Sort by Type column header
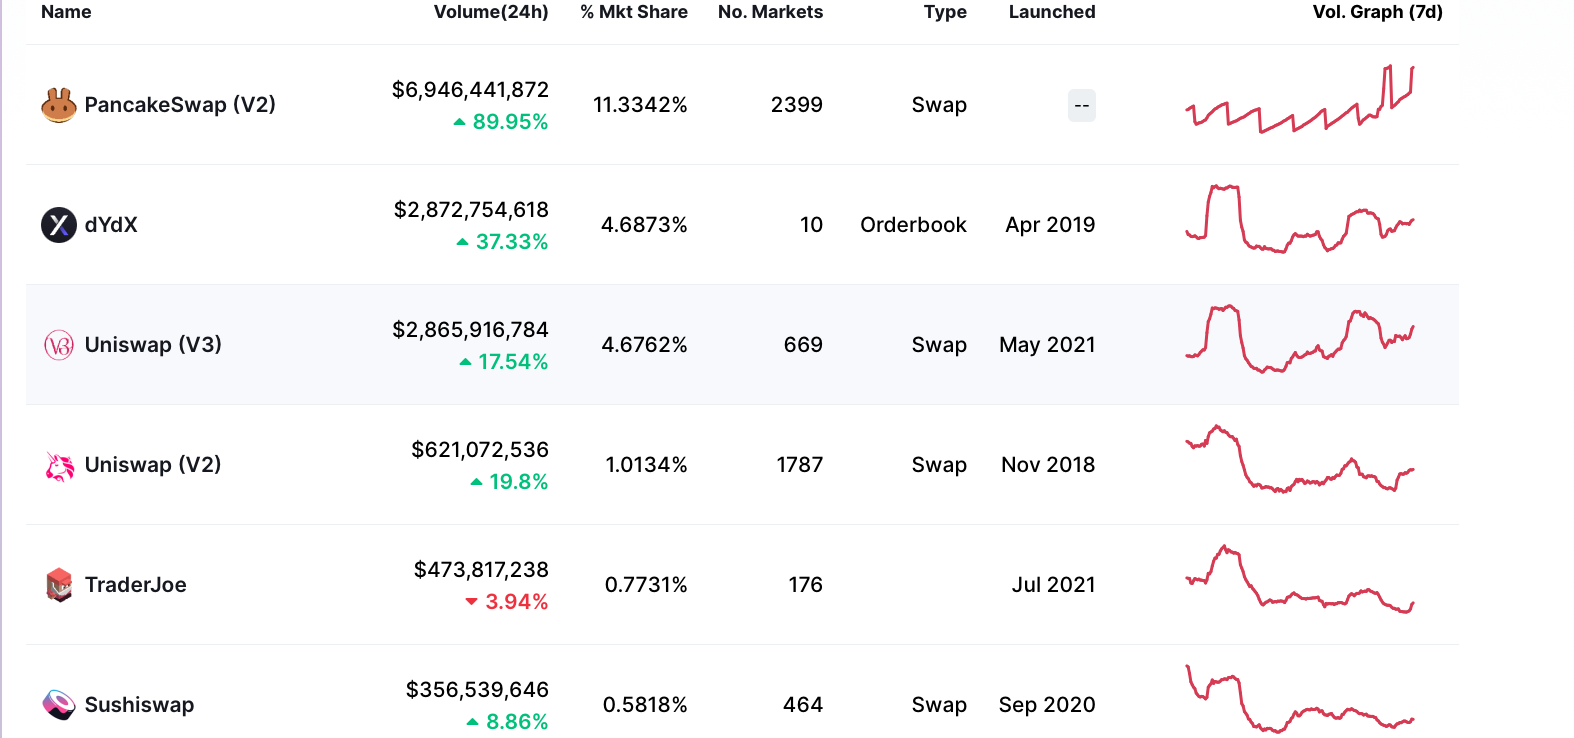 (945, 12)
